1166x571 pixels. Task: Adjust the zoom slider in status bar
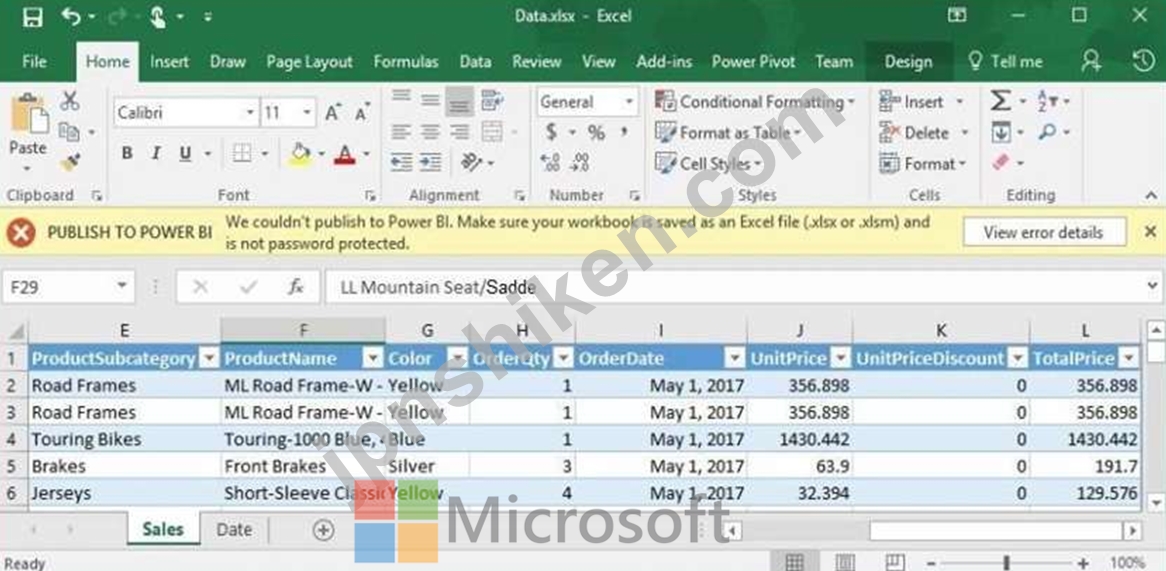coord(1007,563)
